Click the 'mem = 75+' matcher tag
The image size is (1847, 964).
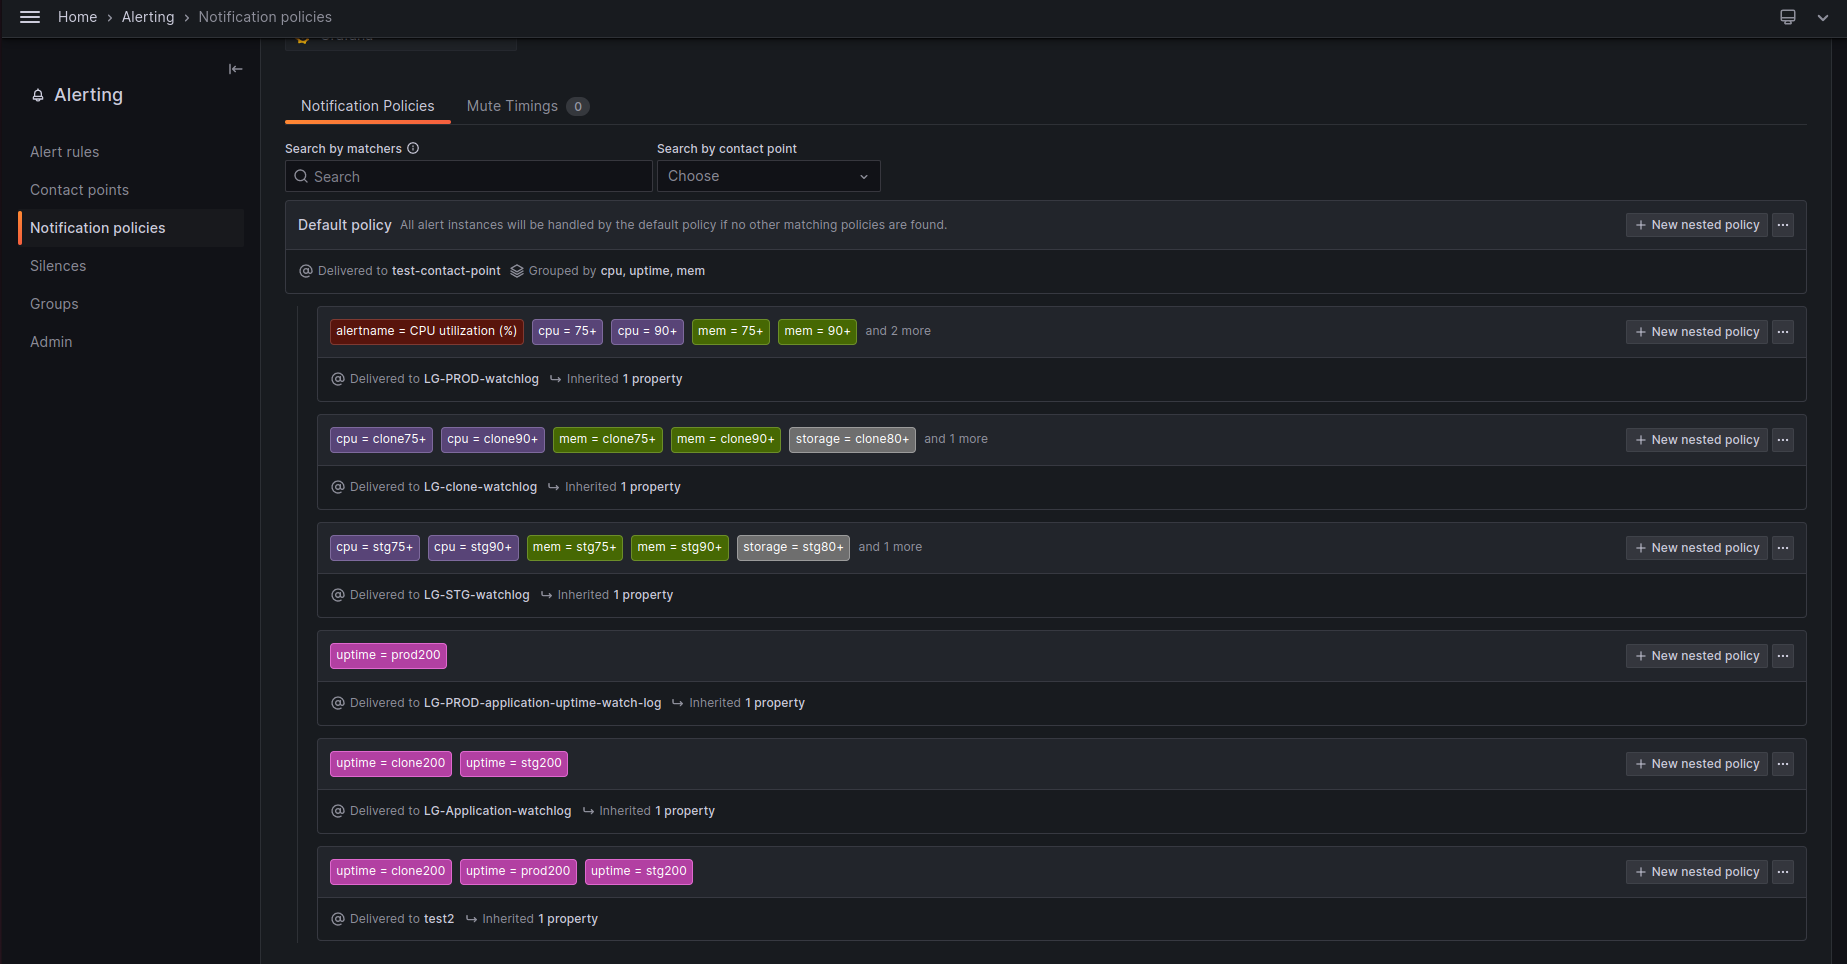pyautogui.click(x=731, y=331)
